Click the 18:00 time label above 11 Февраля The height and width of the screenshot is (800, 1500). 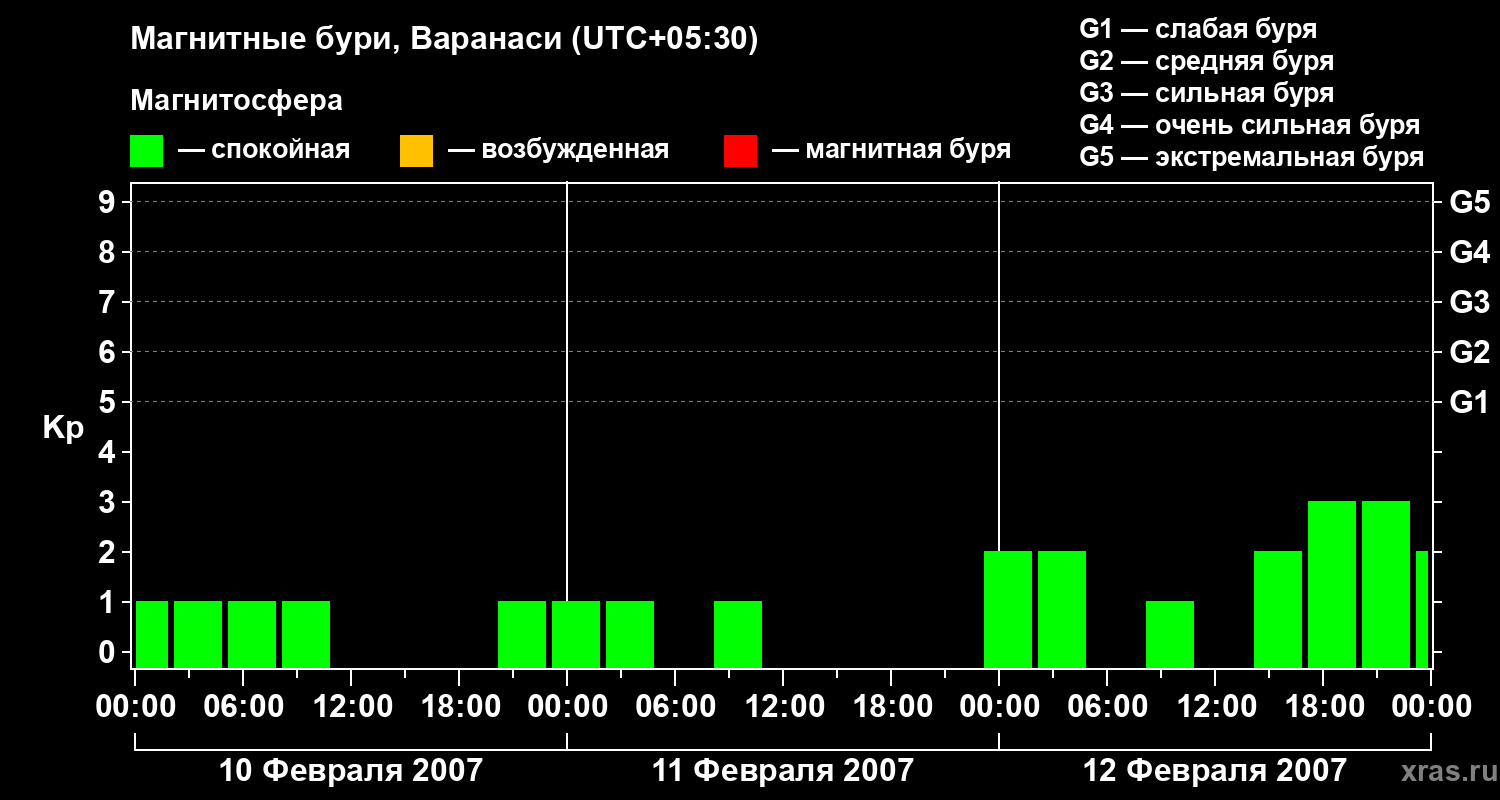coord(891,707)
